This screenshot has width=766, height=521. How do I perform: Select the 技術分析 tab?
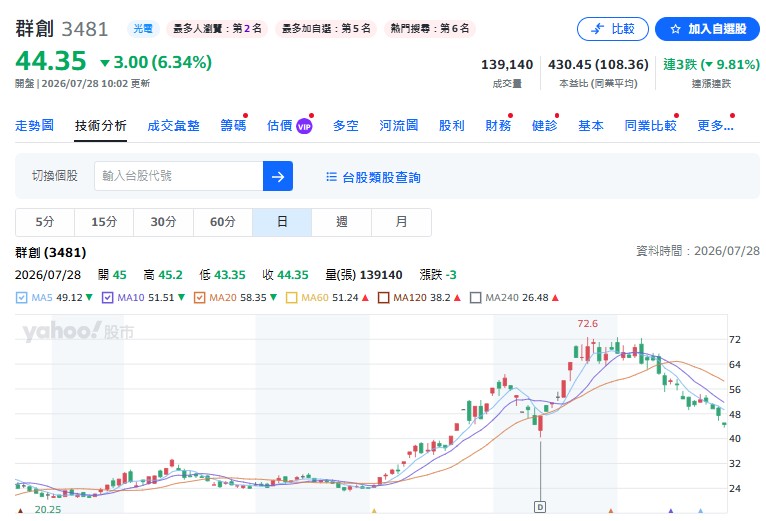(101, 126)
